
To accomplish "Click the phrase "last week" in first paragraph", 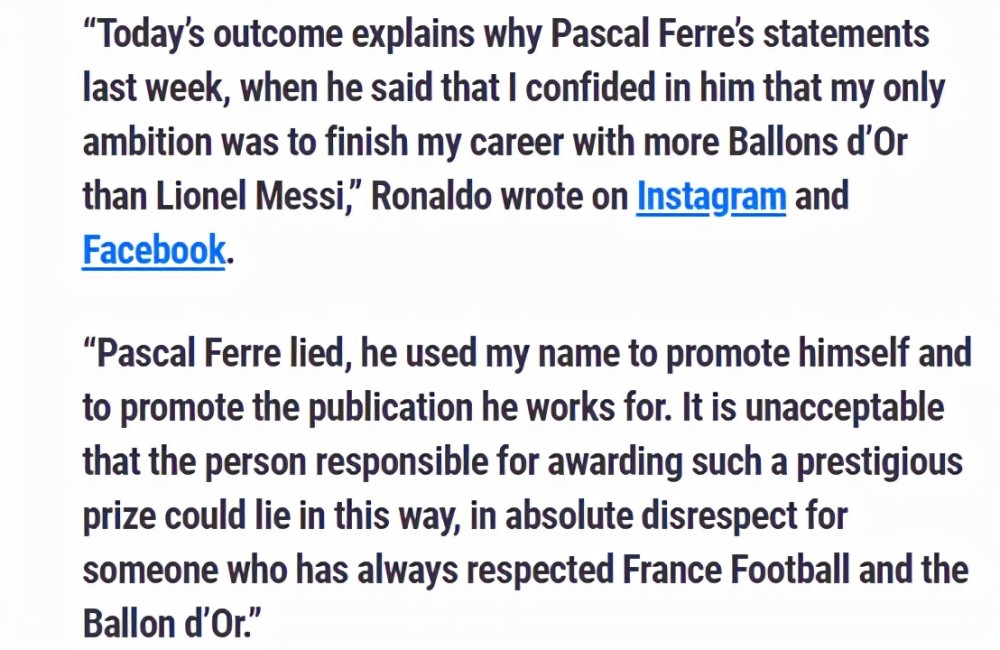I will coord(152,88).
